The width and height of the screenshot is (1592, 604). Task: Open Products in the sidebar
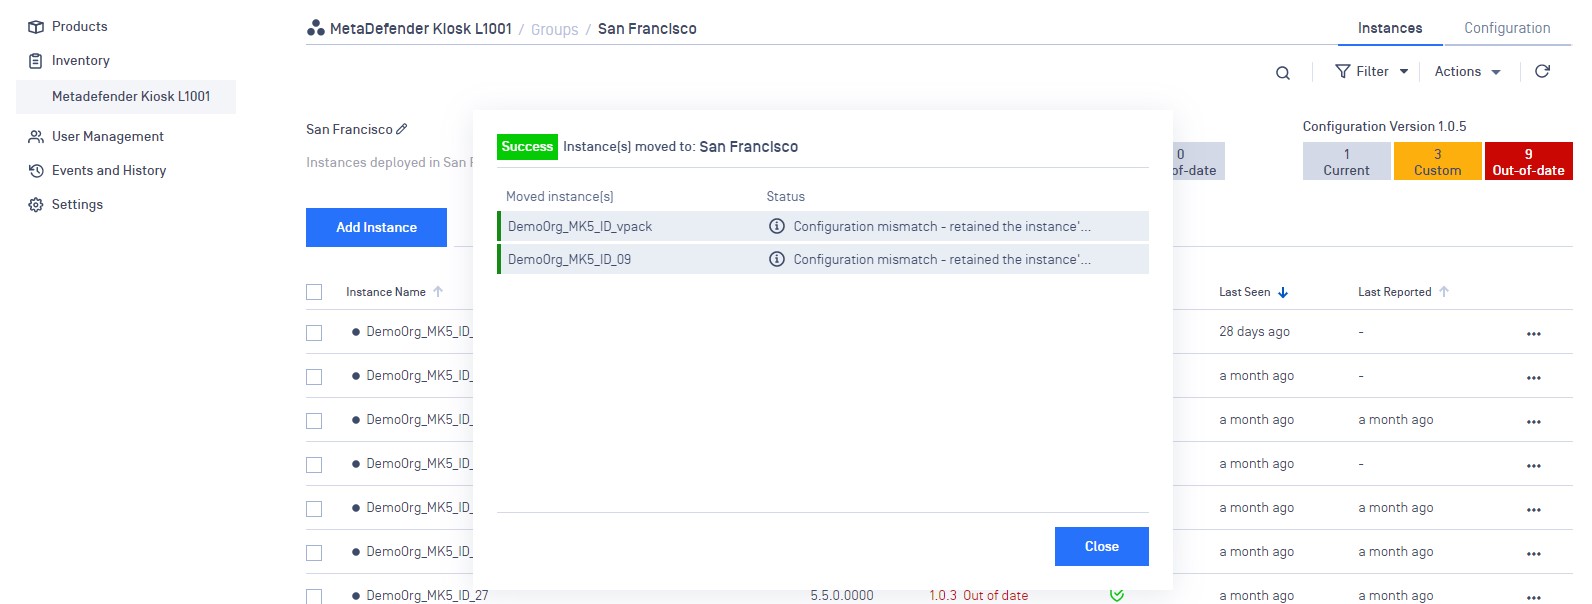pos(79,27)
